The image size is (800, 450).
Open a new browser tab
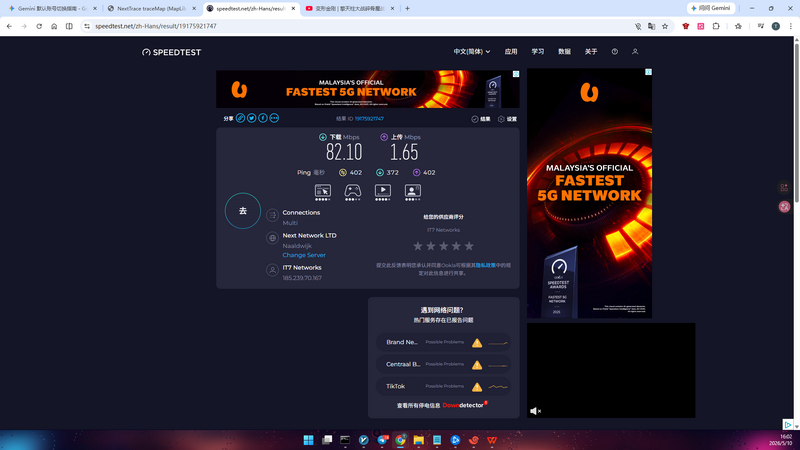tap(407, 8)
